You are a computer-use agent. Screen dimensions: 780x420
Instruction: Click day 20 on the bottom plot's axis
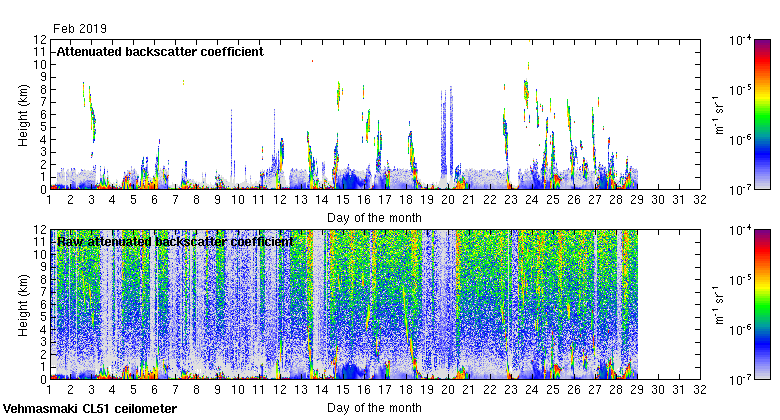[448, 390]
